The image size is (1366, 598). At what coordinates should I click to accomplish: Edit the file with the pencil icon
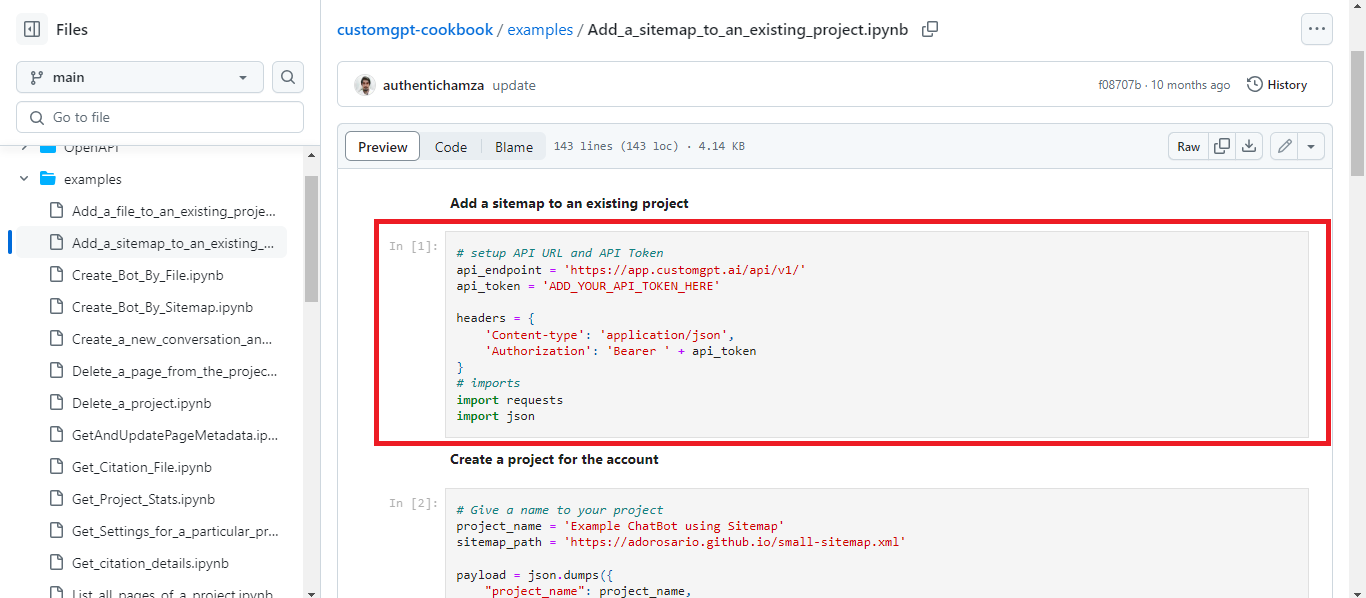click(x=1285, y=146)
